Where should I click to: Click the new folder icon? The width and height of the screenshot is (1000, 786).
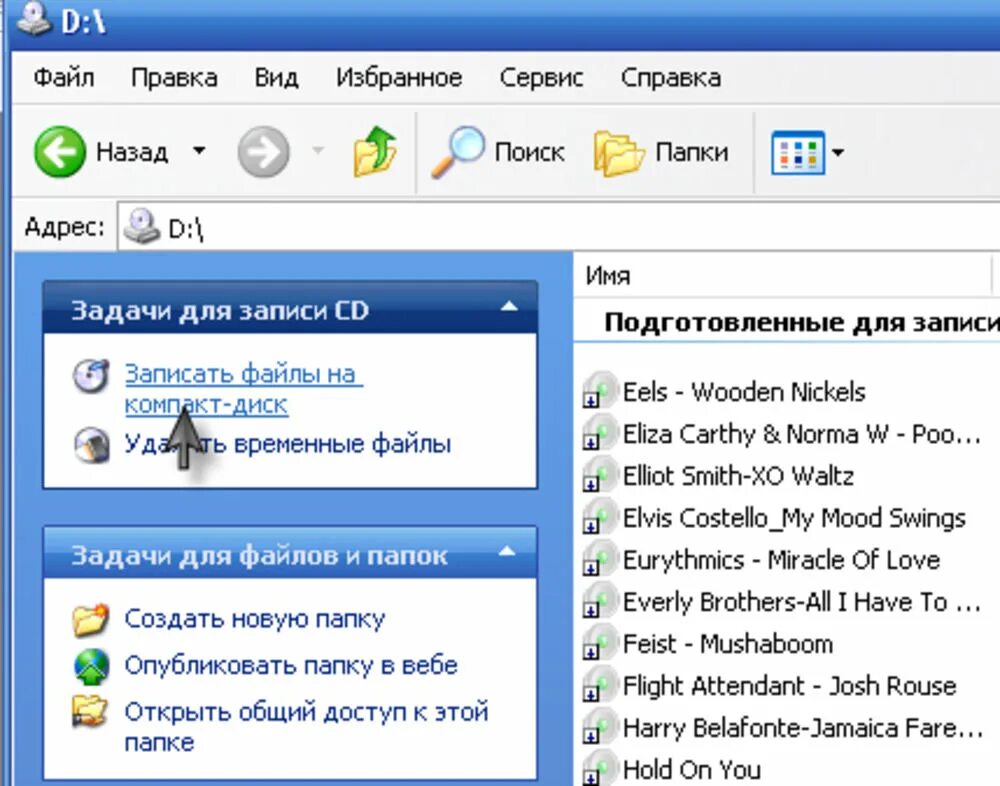point(91,619)
